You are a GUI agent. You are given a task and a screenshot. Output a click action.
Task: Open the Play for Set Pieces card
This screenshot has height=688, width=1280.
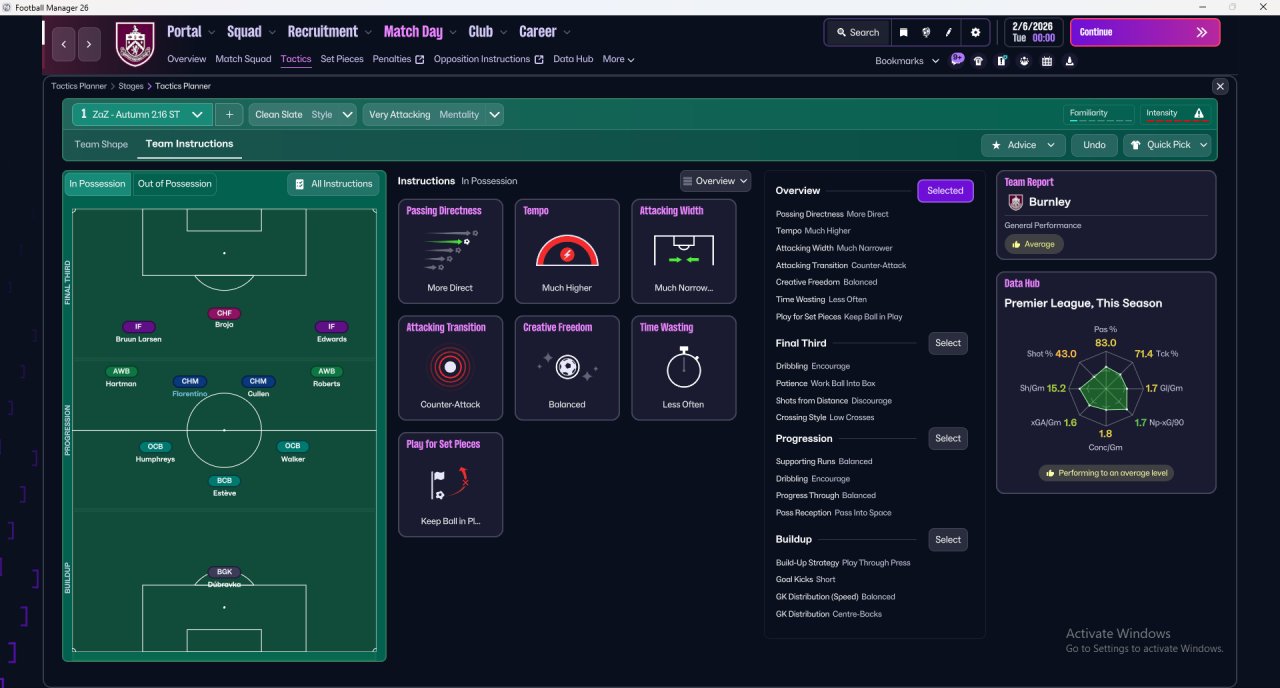pyautogui.click(x=450, y=485)
